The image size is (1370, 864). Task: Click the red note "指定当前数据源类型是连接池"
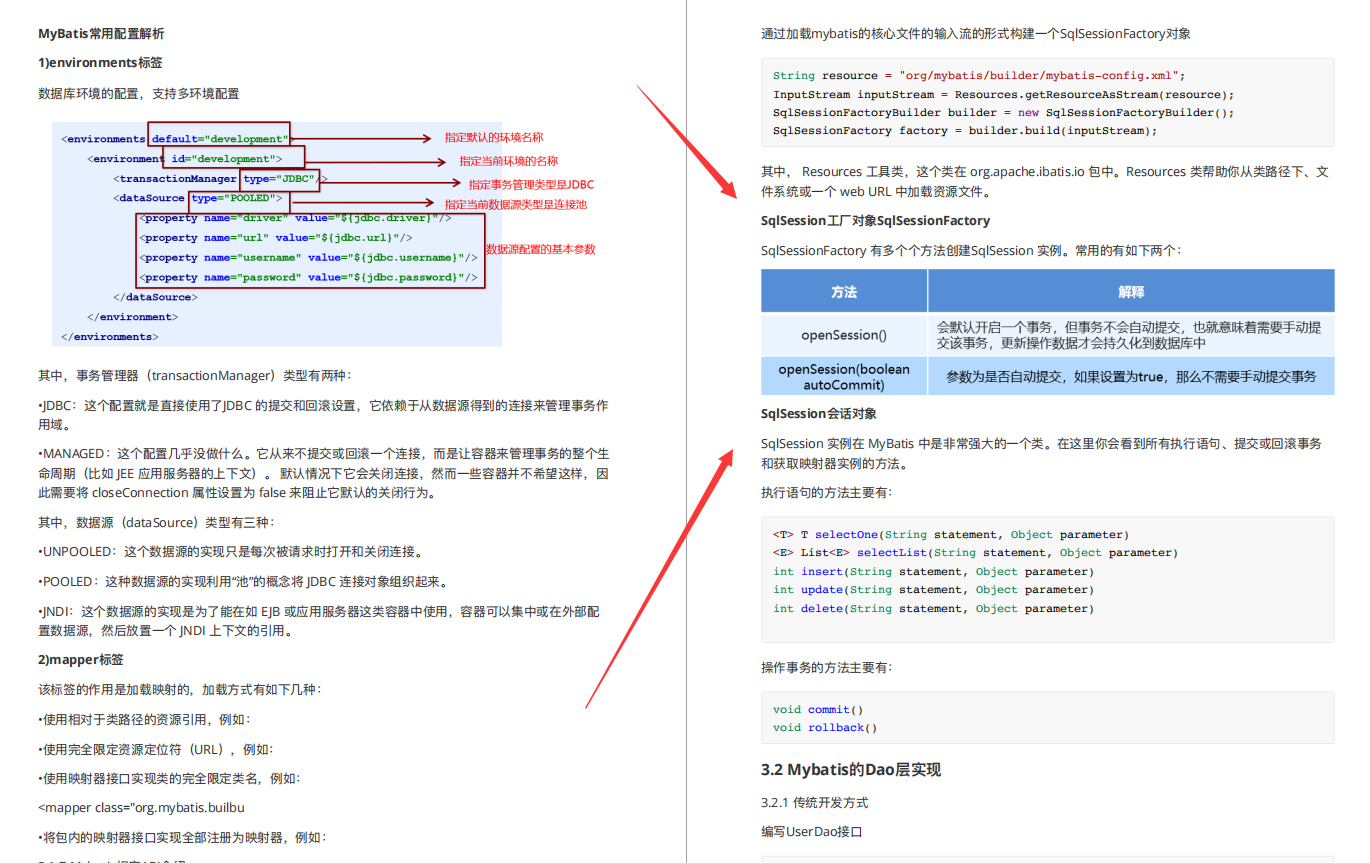[x=516, y=204]
